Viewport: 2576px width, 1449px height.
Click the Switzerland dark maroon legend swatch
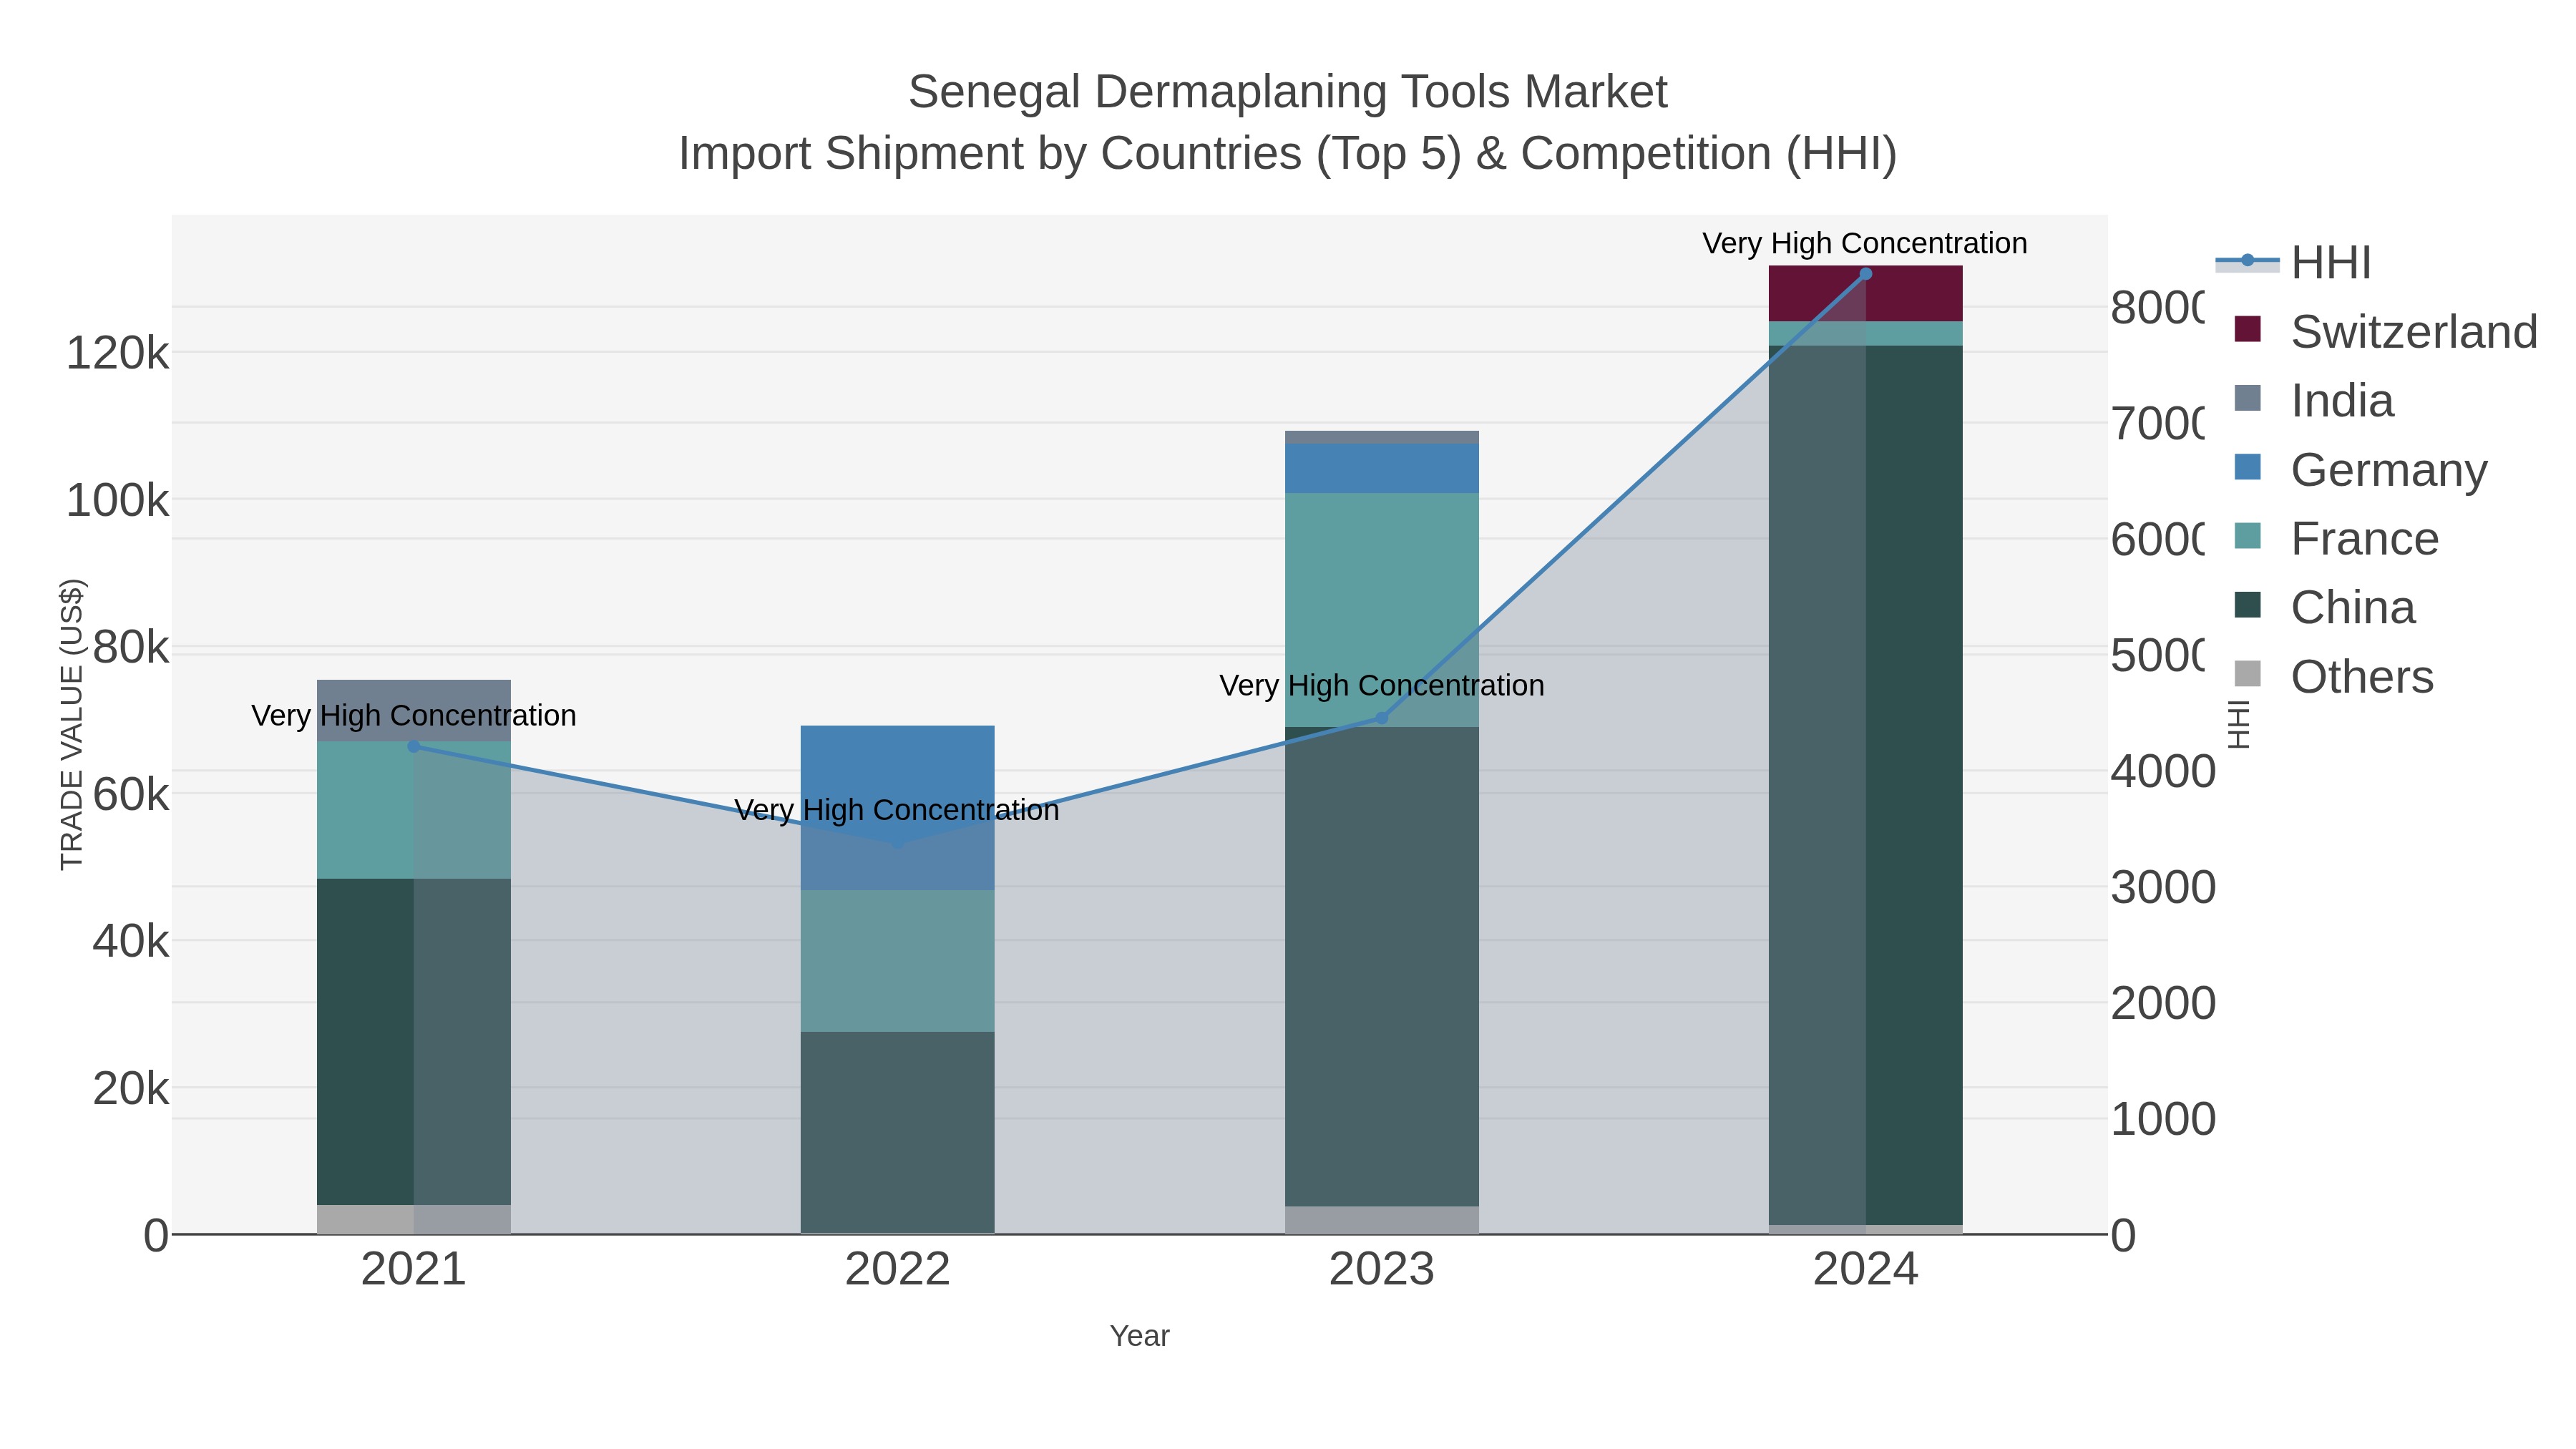tap(2247, 329)
